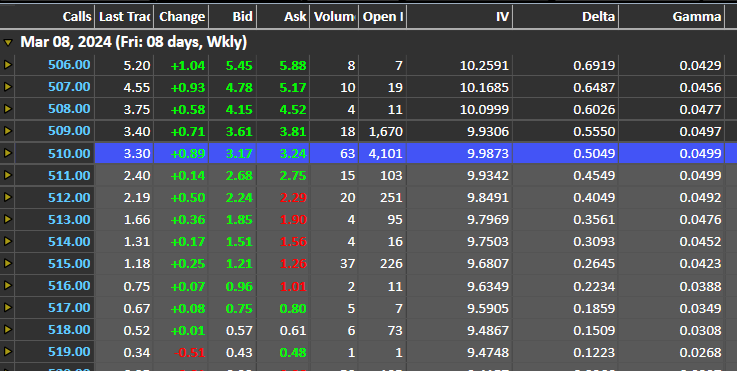The width and height of the screenshot is (737, 371).
Task: Sort by the Last Trade column header
Action: point(124,16)
